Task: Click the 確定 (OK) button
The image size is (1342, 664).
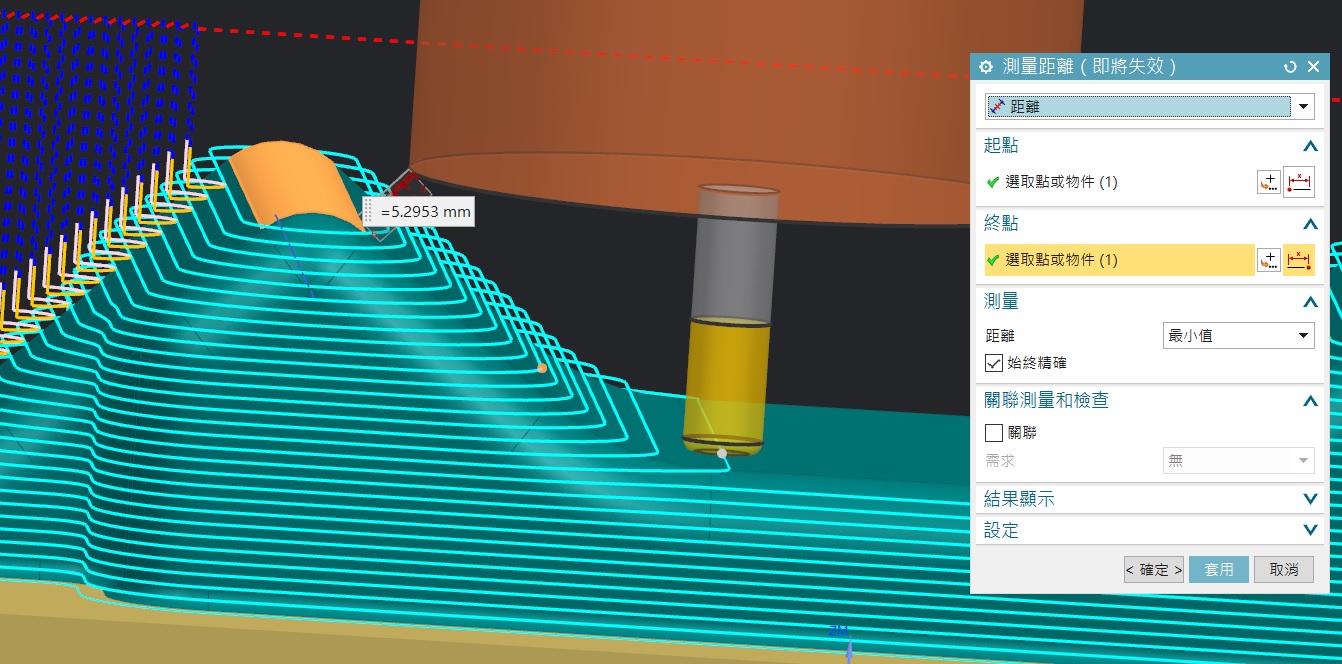Action: click(x=1153, y=569)
